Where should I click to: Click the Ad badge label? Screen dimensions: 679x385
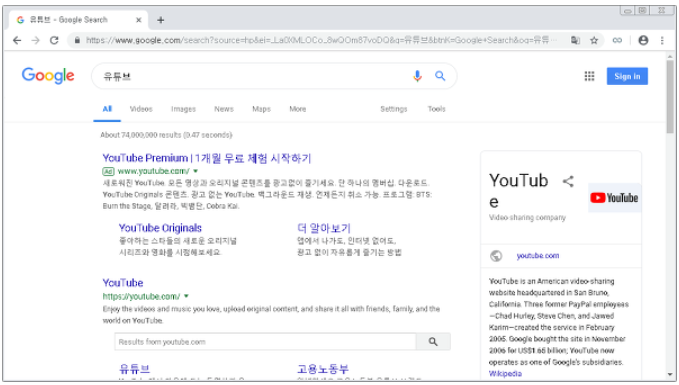tap(108, 171)
